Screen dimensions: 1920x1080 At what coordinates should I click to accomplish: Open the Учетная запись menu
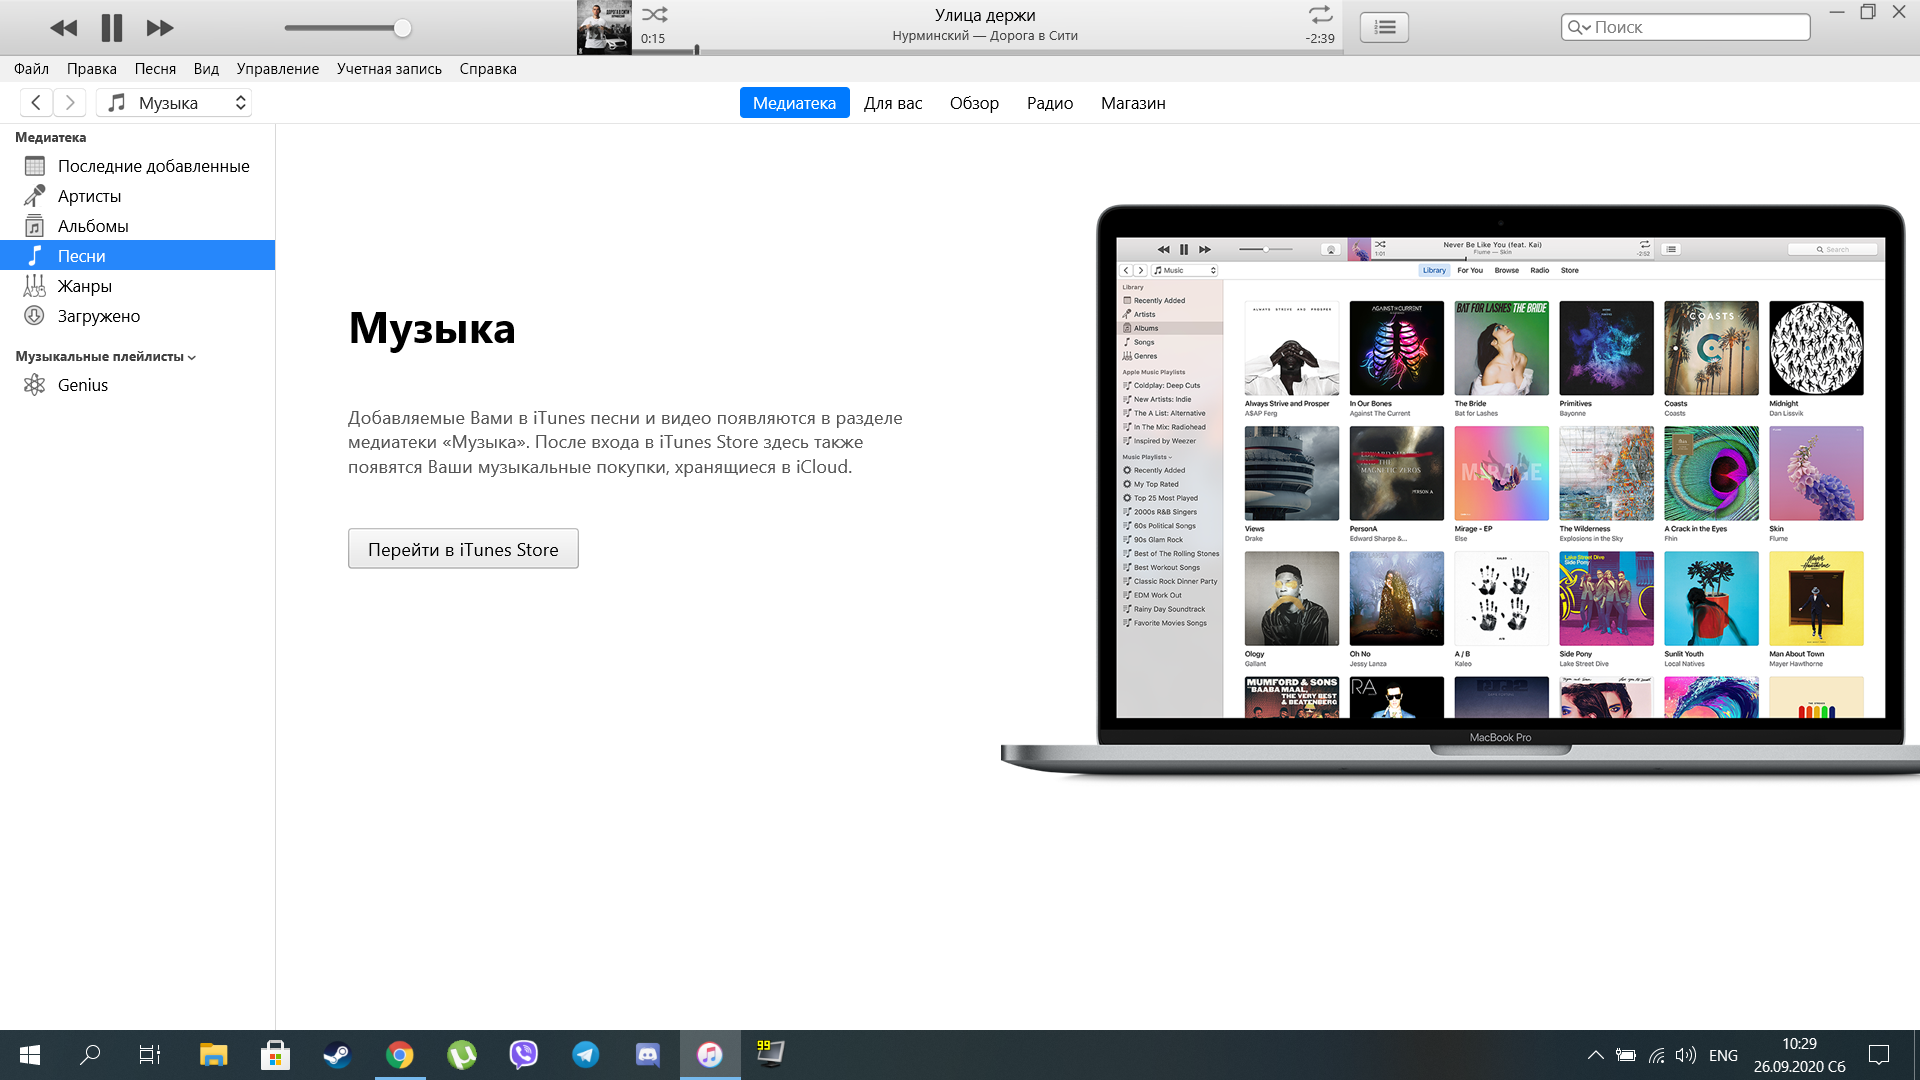(x=389, y=69)
